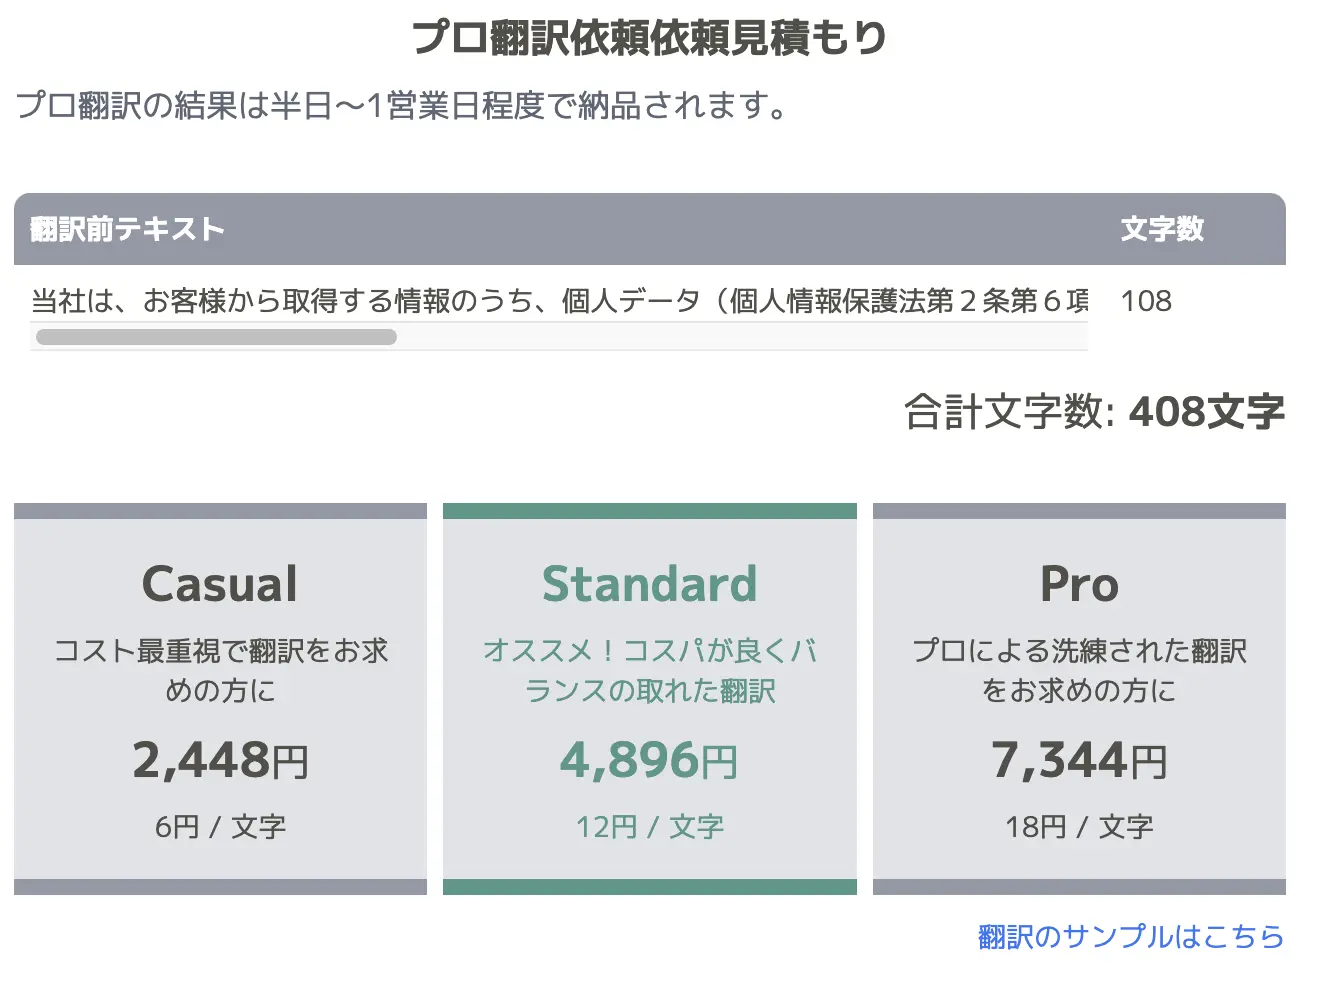
Task: Click the 12円 / 文字 rate text
Action: click(650, 827)
